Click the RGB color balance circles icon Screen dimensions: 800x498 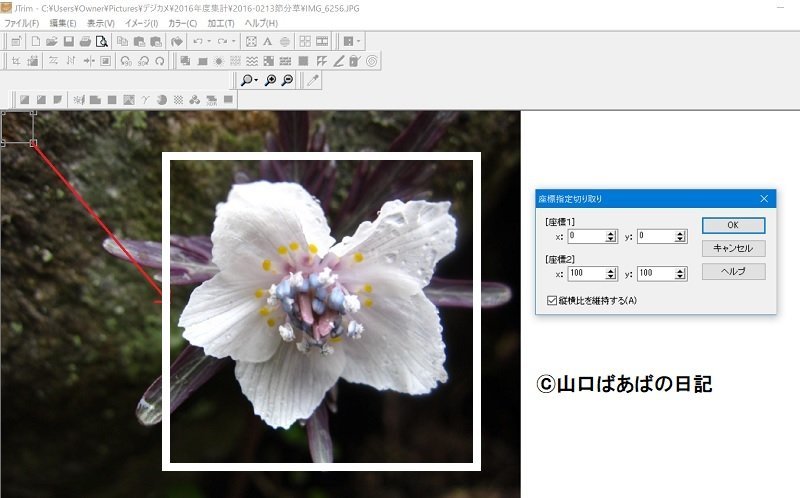tap(194, 99)
